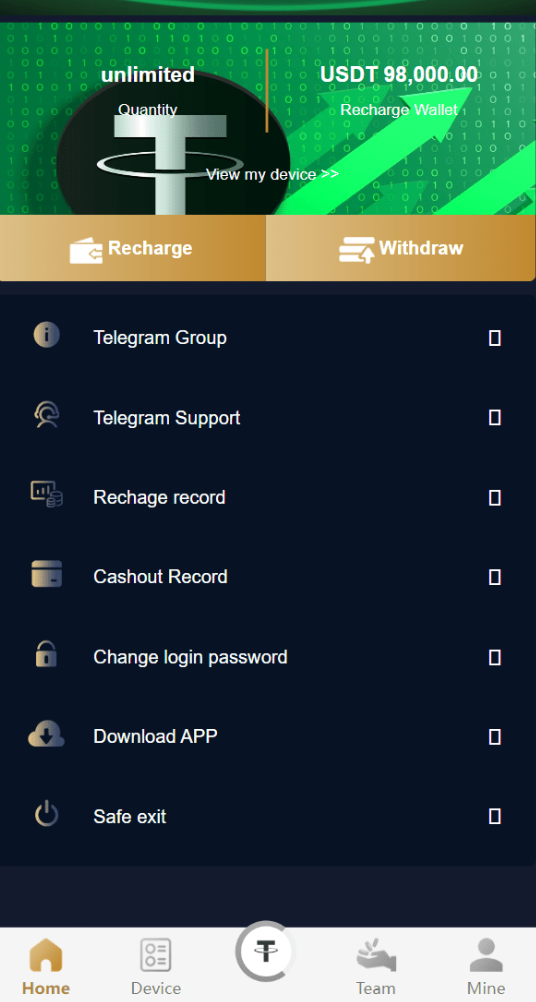This screenshot has height=1002, width=536.
Task: Expand arrow beside Safe exit
Action: coord(494,816)
